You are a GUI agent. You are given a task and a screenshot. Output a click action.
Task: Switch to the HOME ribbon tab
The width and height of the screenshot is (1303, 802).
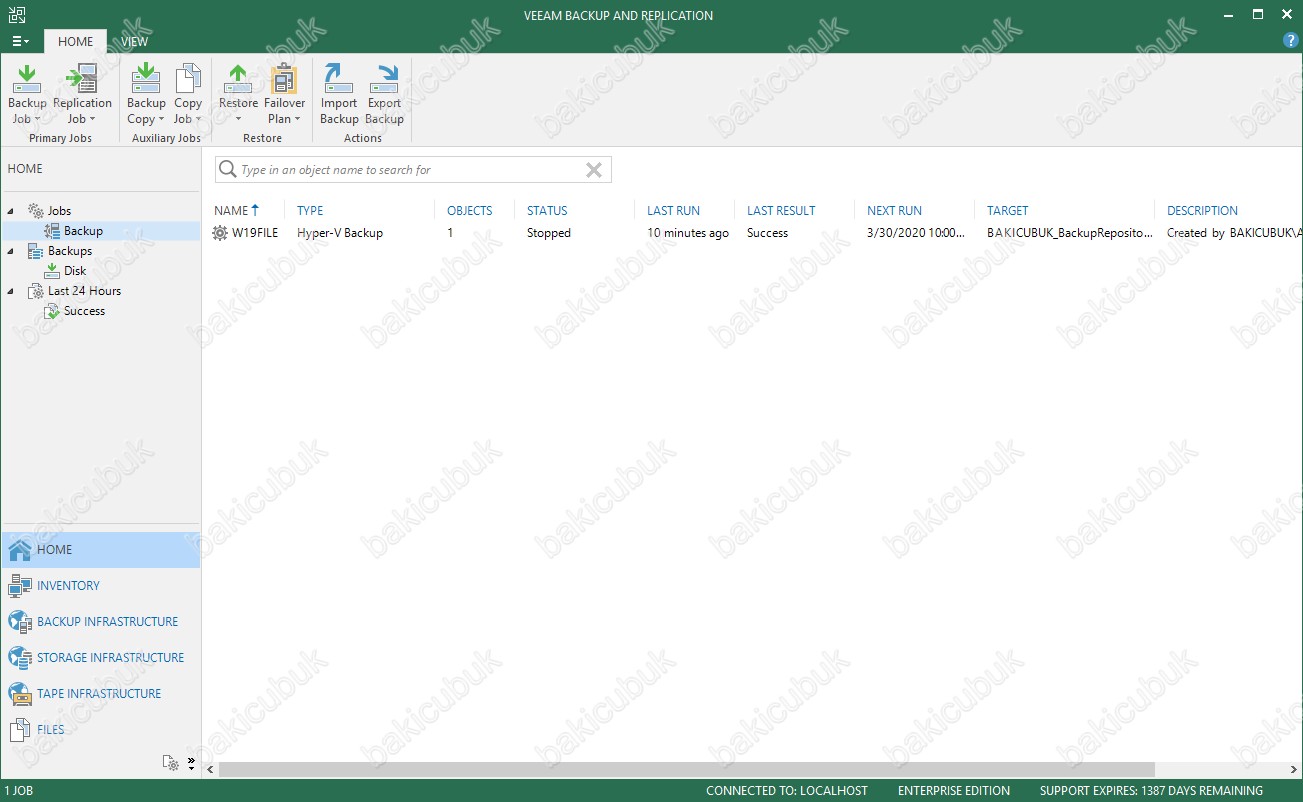click(75, 41)
